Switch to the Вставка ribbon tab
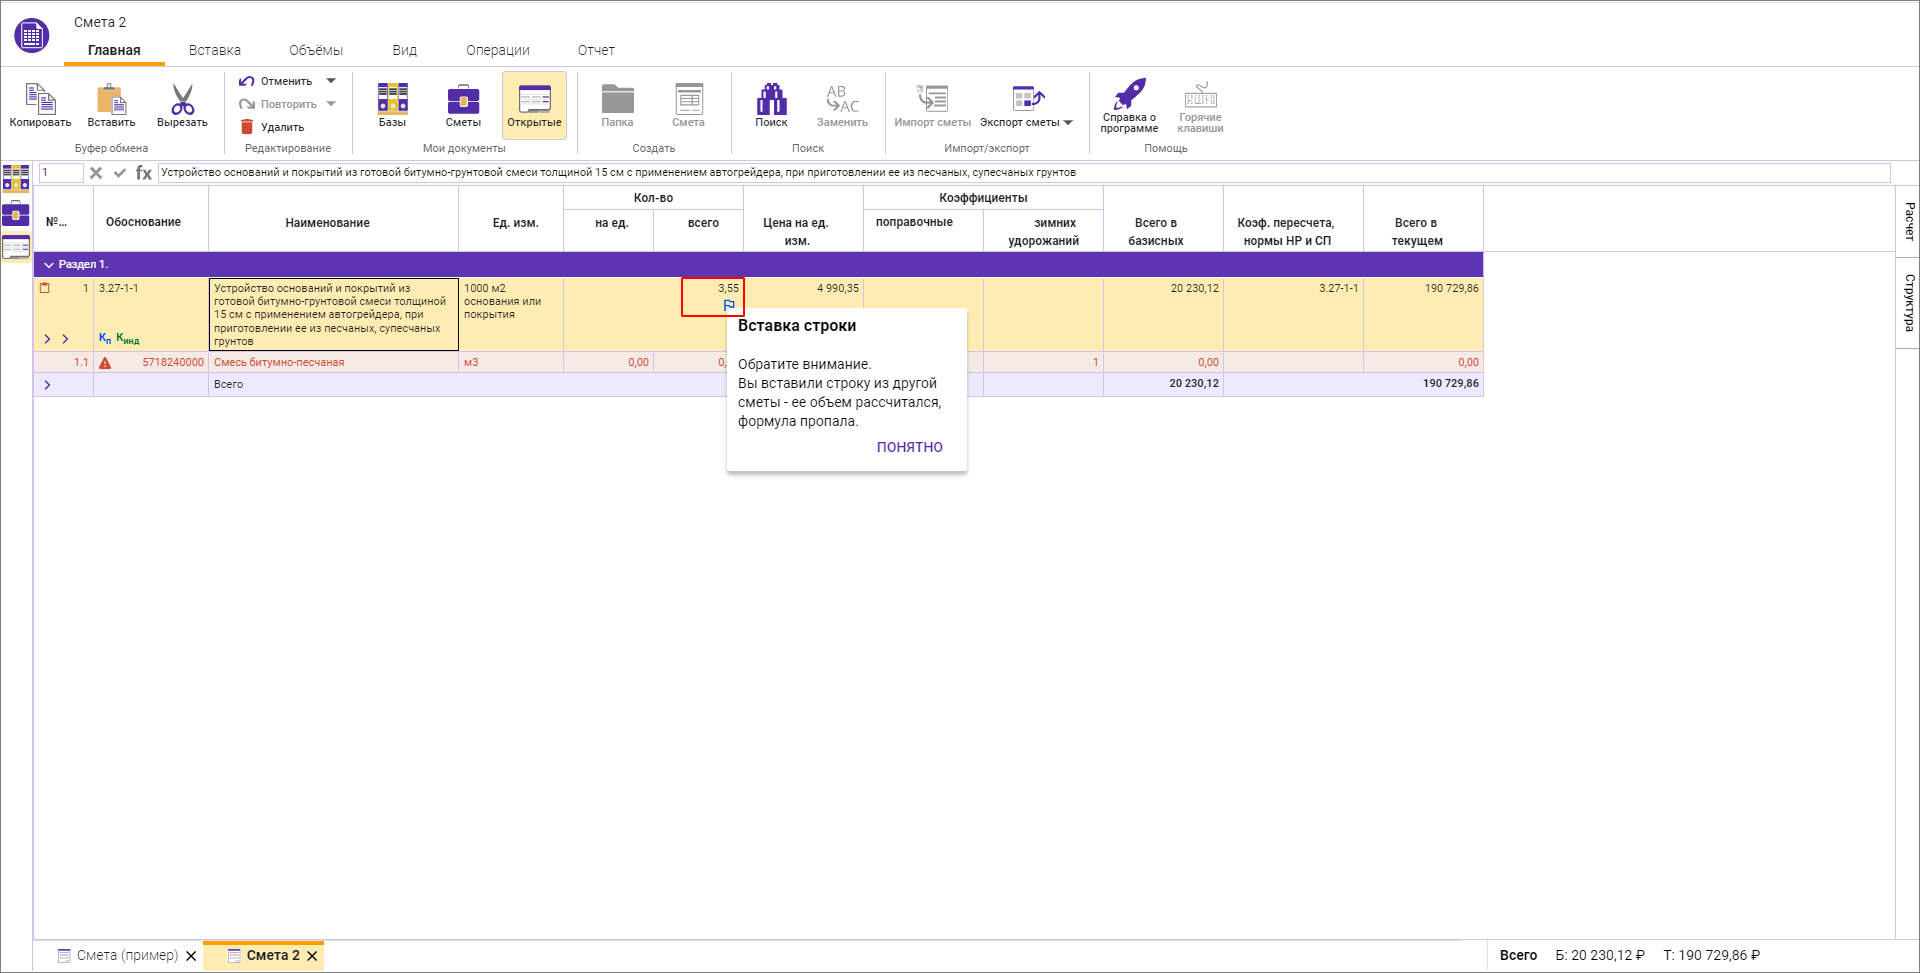This screenshot has width=1920, height=973. click(x=215, y=50)
